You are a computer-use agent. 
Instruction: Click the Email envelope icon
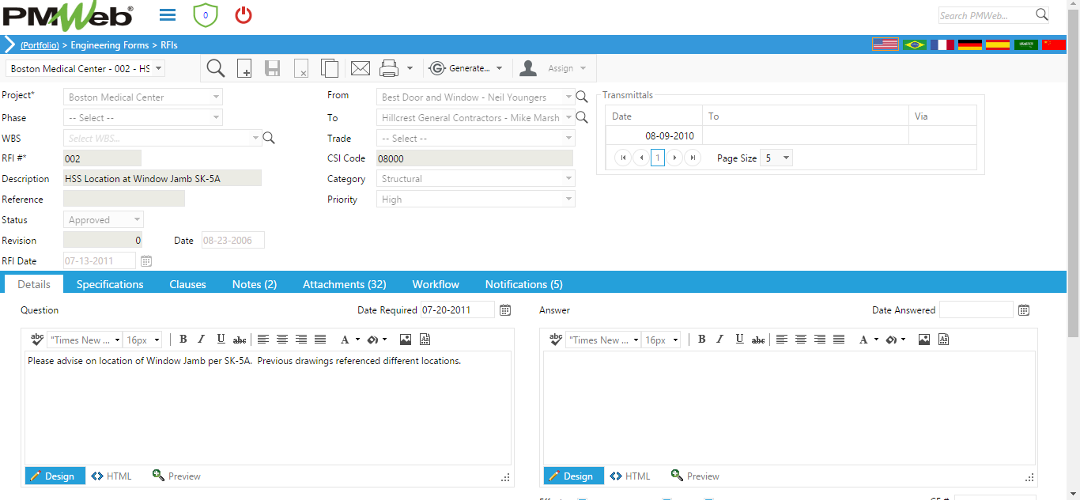point(361,68)
